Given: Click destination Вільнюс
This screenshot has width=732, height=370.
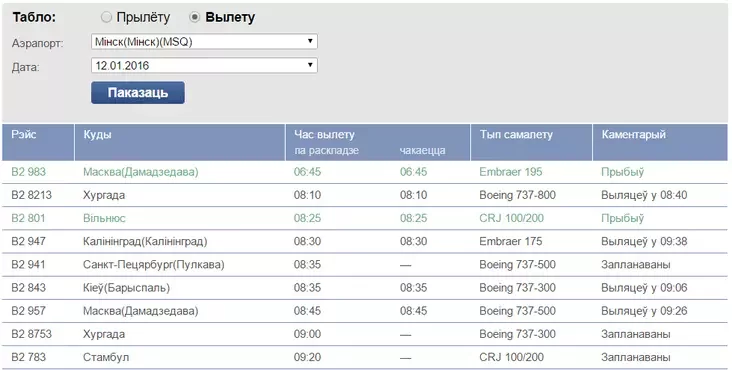Looking at the screenshot, I should pyautogui.click(x=104, y=218).
